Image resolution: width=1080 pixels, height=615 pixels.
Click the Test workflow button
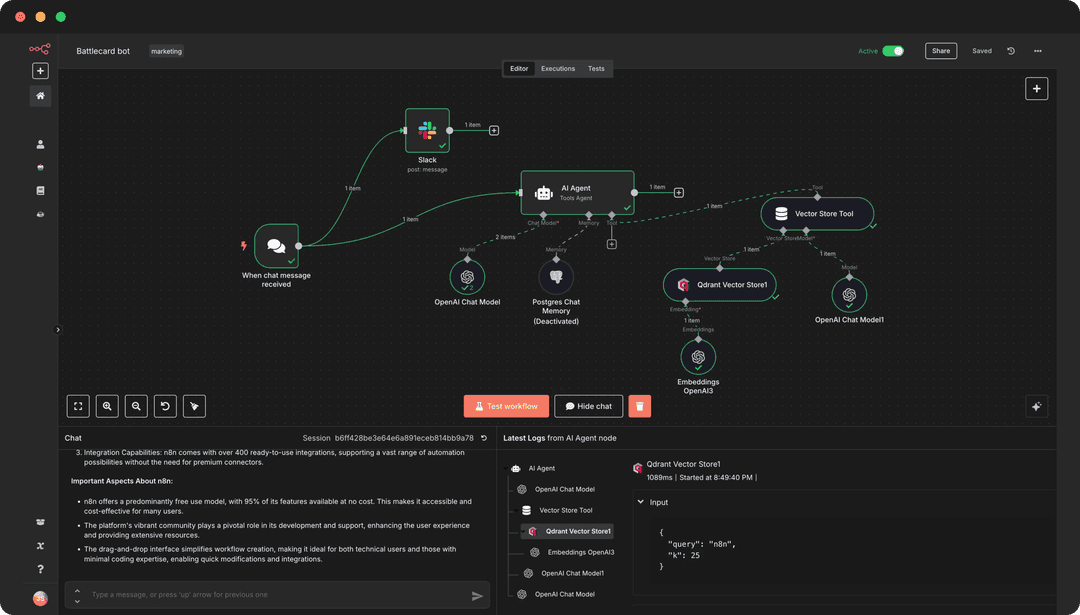pos(505,406)
